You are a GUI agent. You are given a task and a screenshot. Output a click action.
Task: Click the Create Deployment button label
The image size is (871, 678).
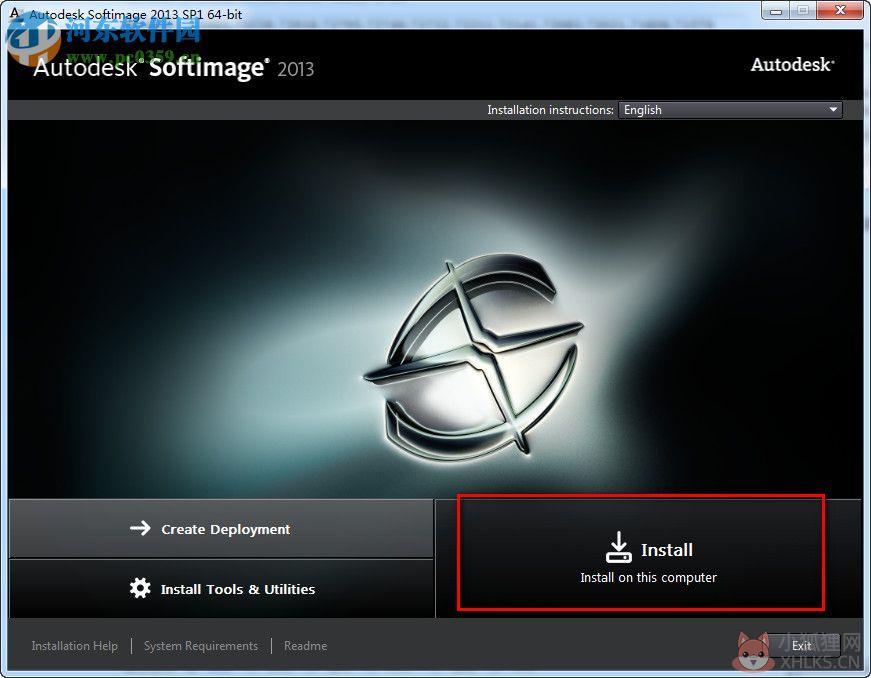[x=226, y=529]
